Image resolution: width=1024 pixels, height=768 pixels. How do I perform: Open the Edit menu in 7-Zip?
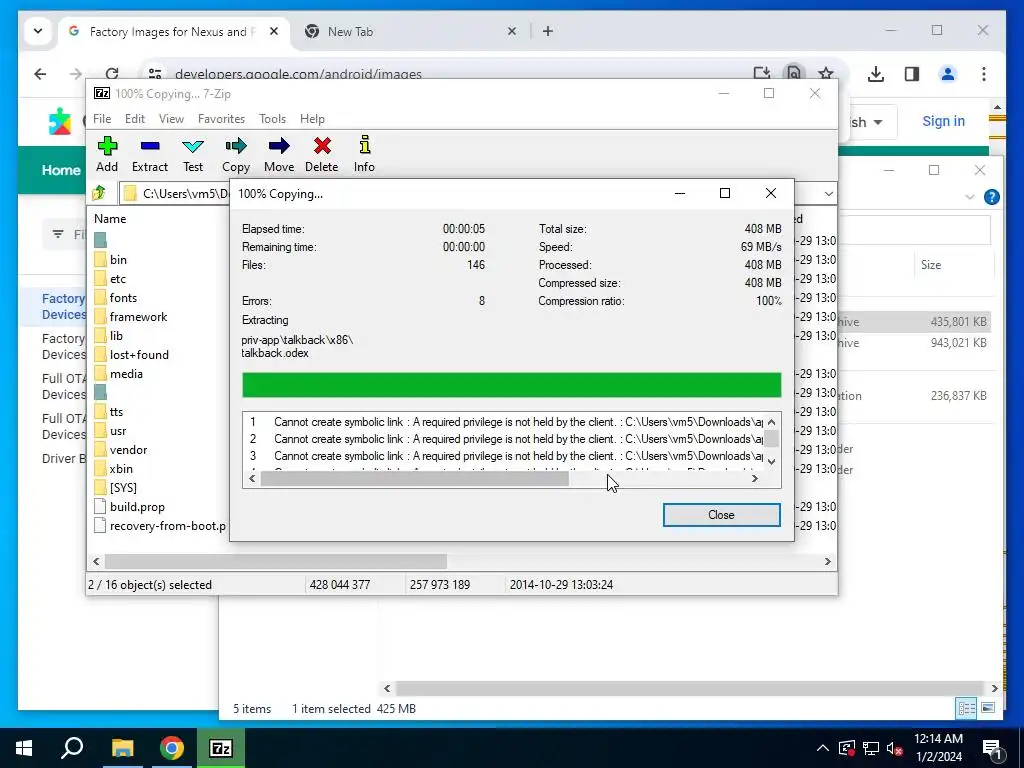coord(135,119)
